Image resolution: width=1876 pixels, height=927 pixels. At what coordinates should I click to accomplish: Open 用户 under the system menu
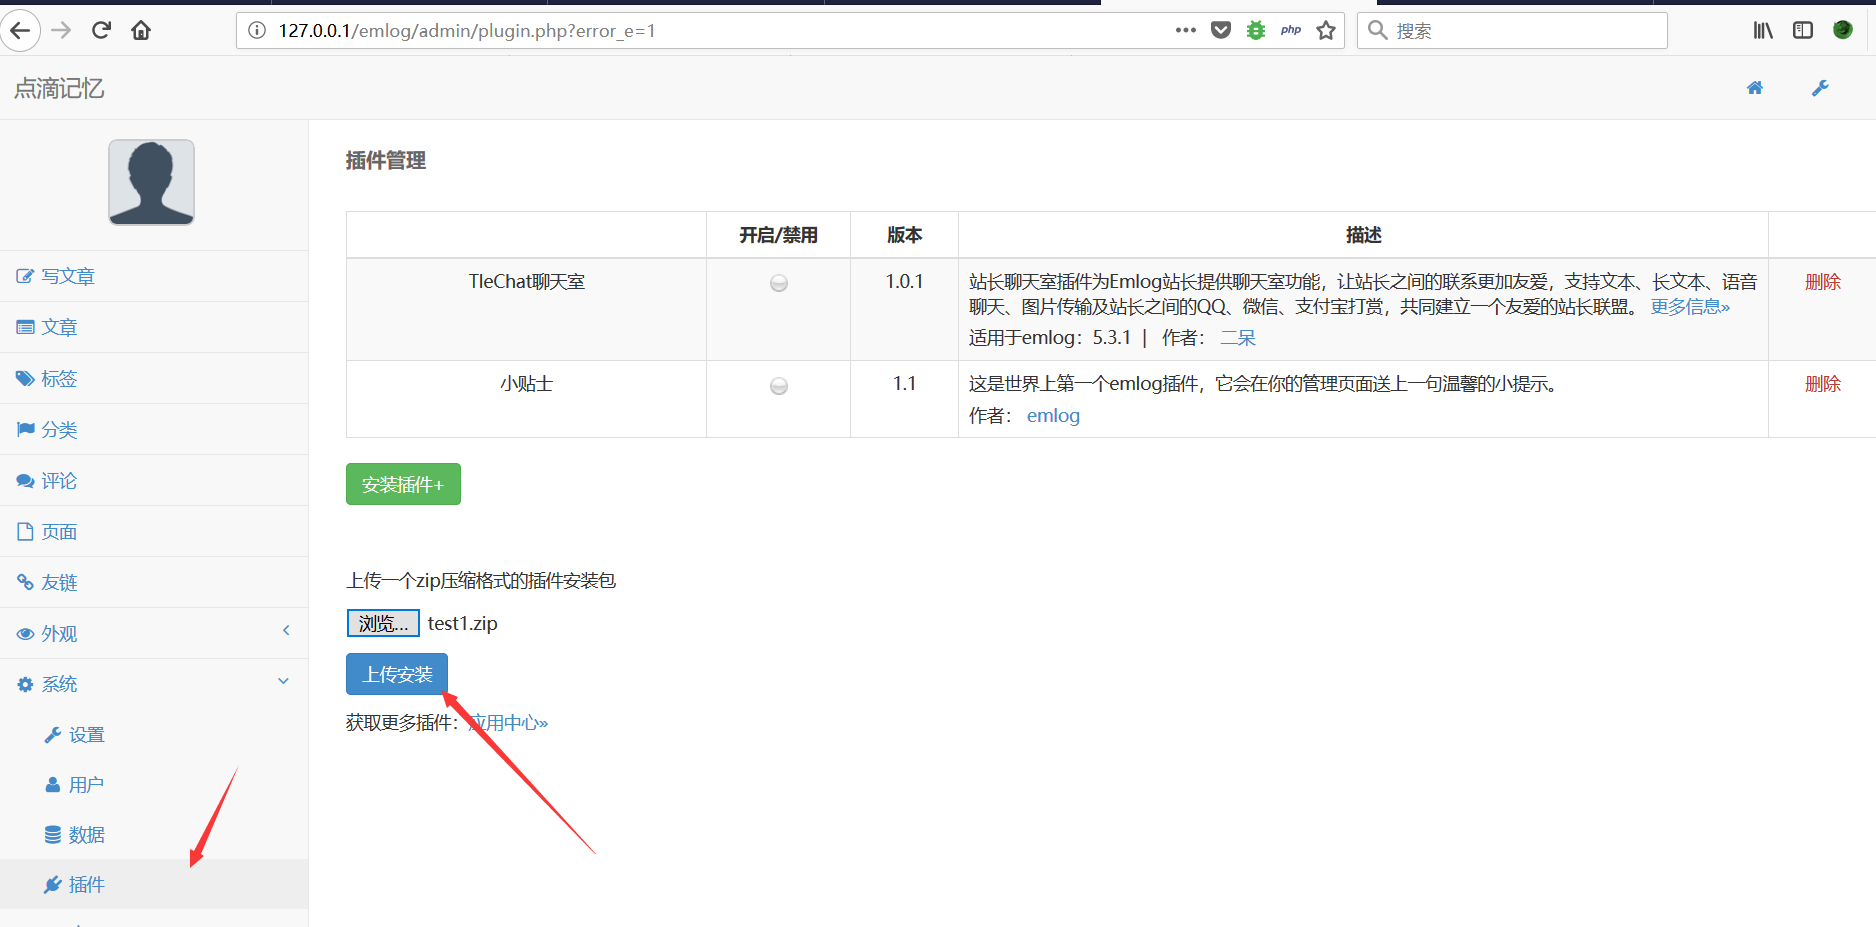pos(154,784)
